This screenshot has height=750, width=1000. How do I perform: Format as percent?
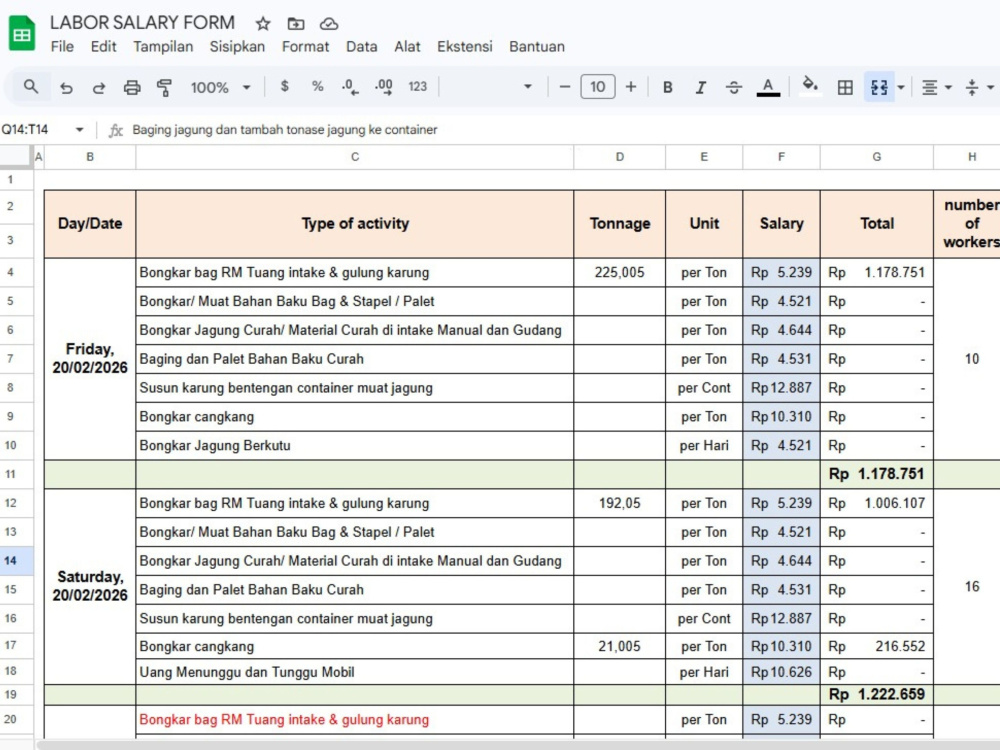318,86
